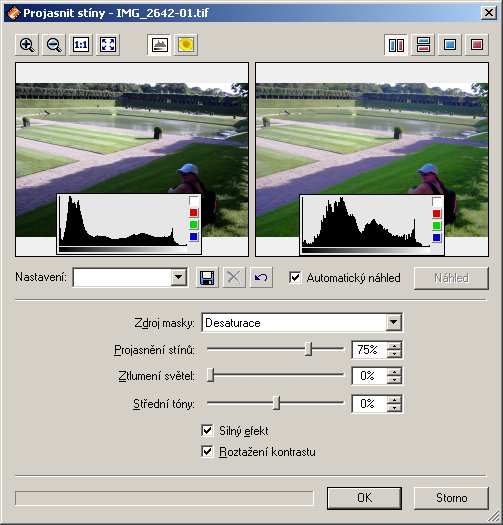This screenshot has width=503, height=525.
Task: Toggle the histogram display icon
Action: point(159,45)
